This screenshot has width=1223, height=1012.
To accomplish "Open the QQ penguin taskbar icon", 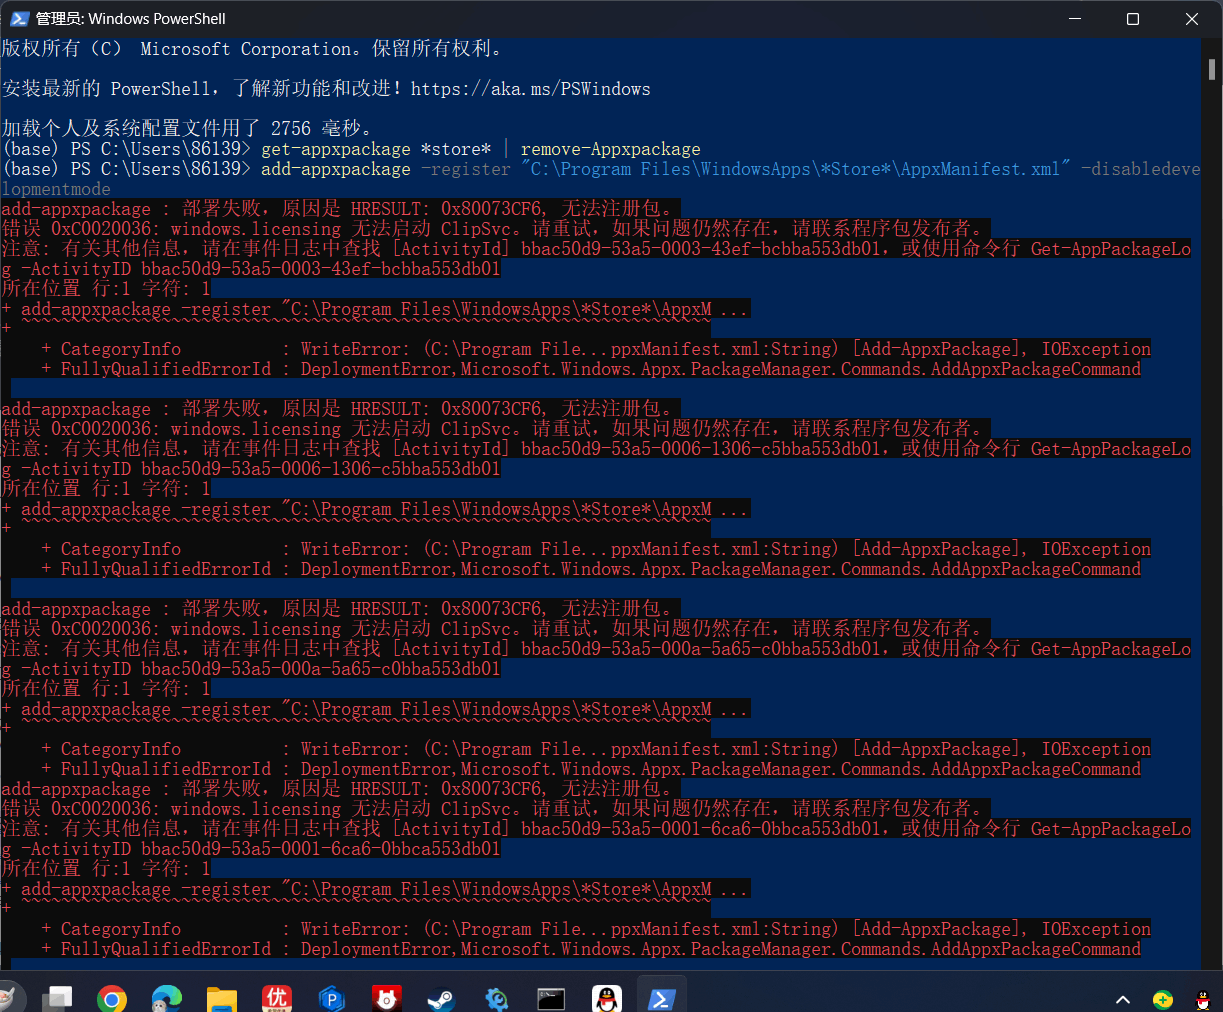I will 607,998.
